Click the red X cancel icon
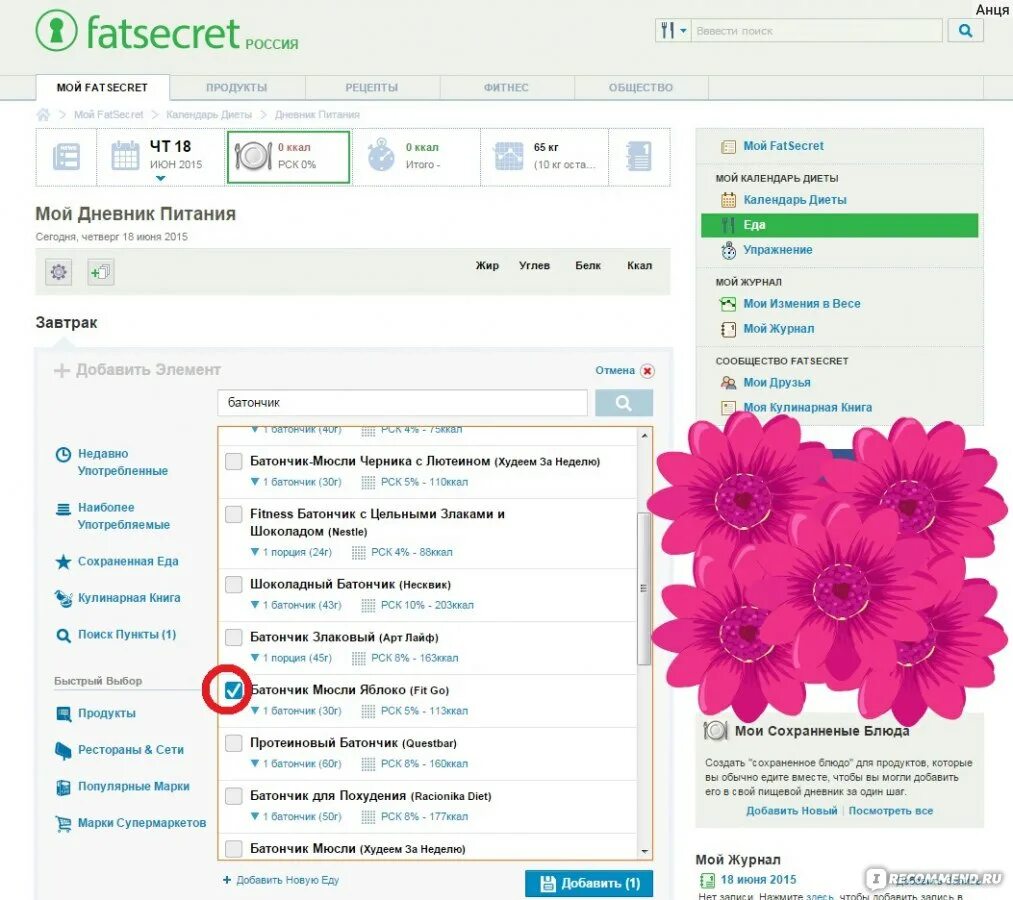This screenshot has height=900, width=1013. point(647,371)
